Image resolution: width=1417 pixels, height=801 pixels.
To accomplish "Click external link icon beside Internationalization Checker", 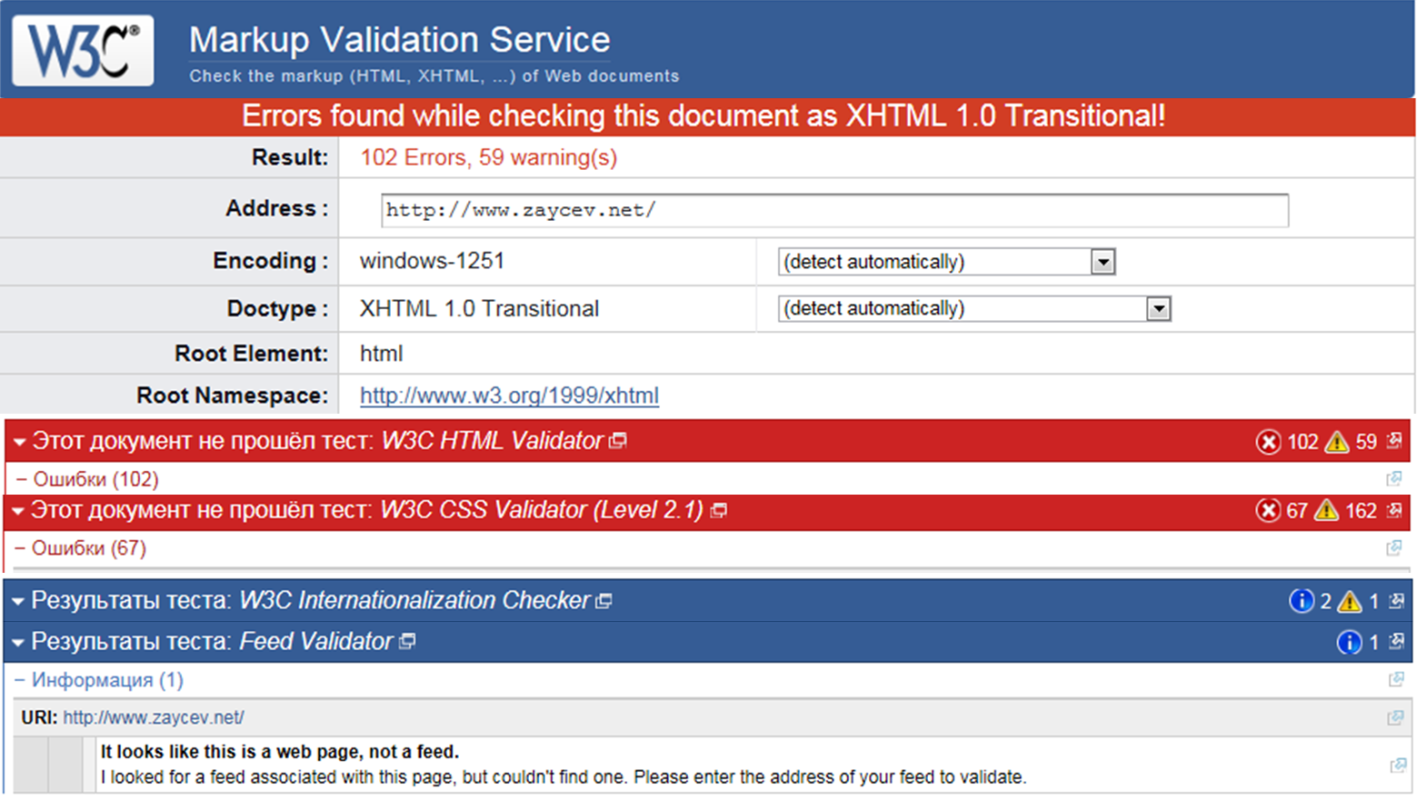I will click(604, 601).
